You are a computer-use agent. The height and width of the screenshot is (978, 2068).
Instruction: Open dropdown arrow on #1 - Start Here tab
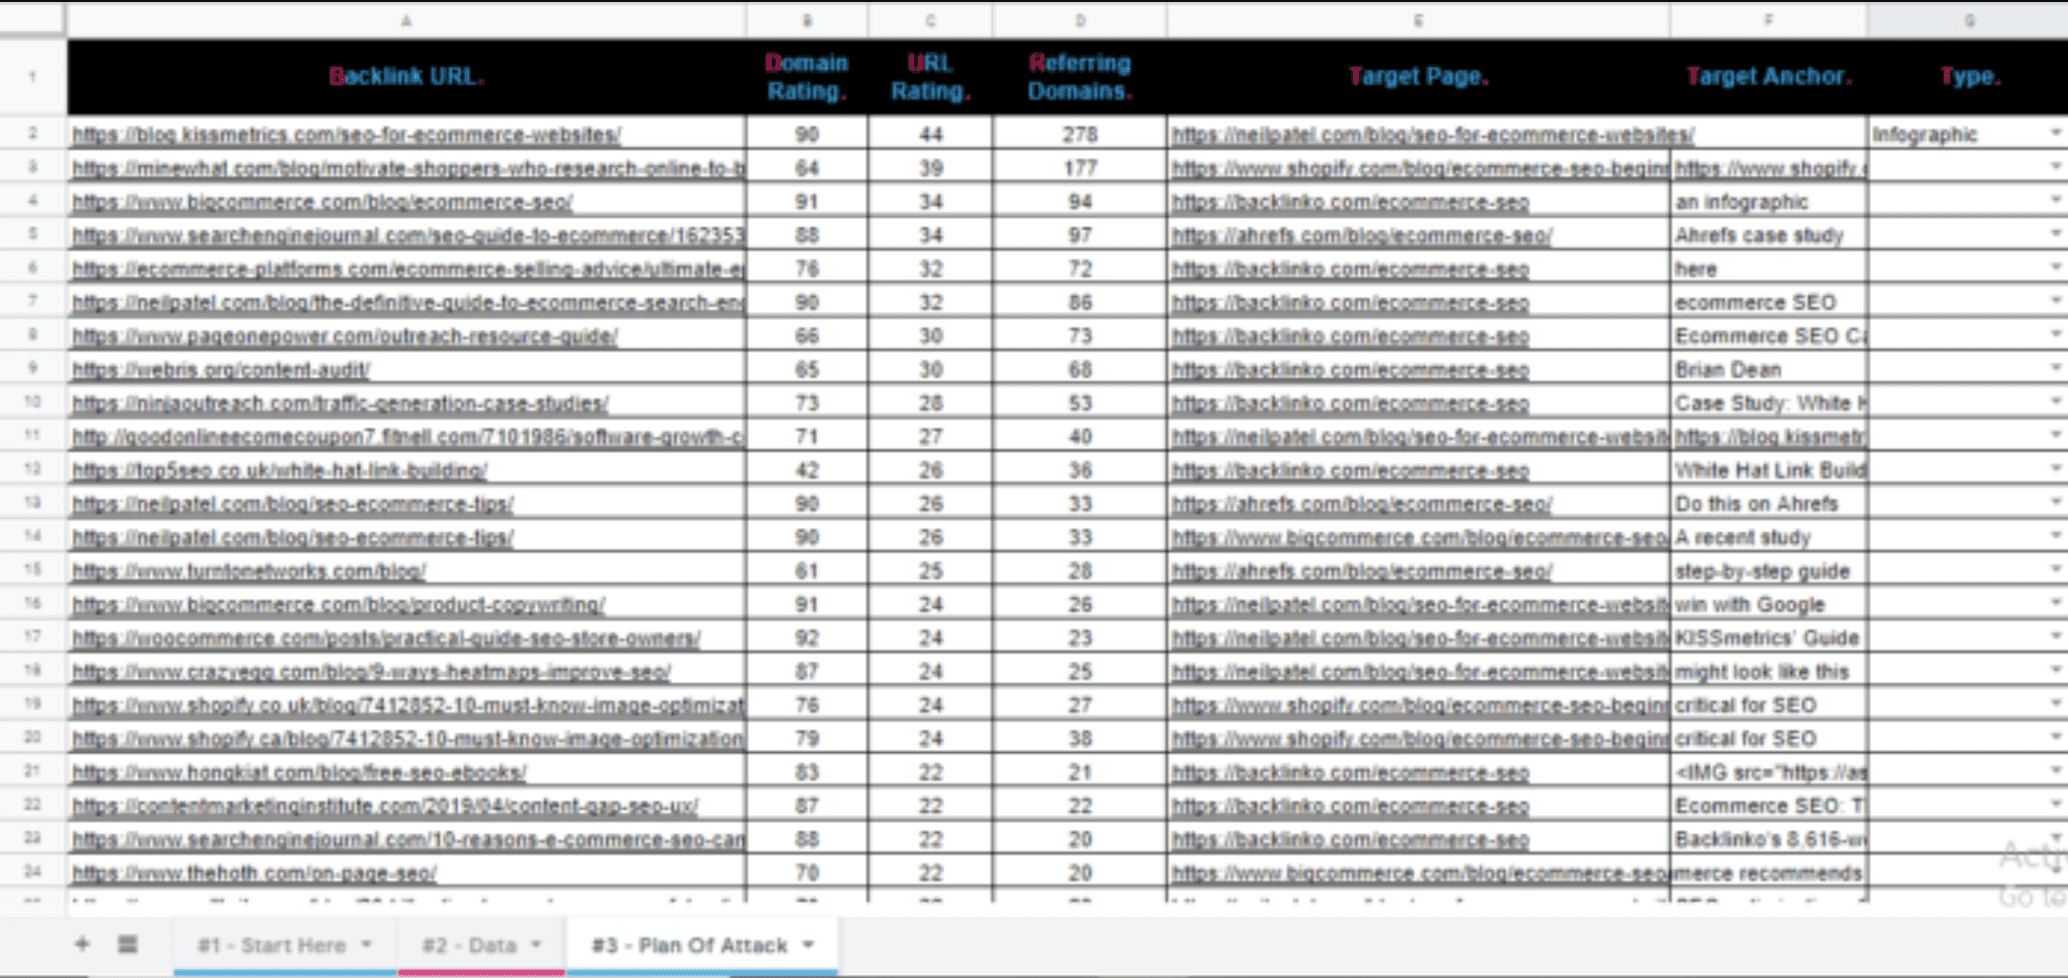tap(366, 945)
